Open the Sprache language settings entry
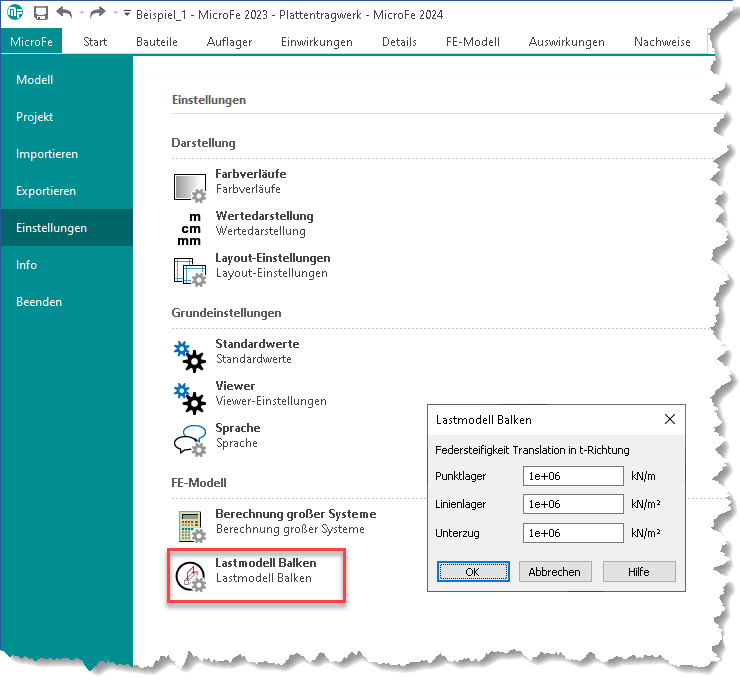The image size is (740, 678). pos(238,435)
